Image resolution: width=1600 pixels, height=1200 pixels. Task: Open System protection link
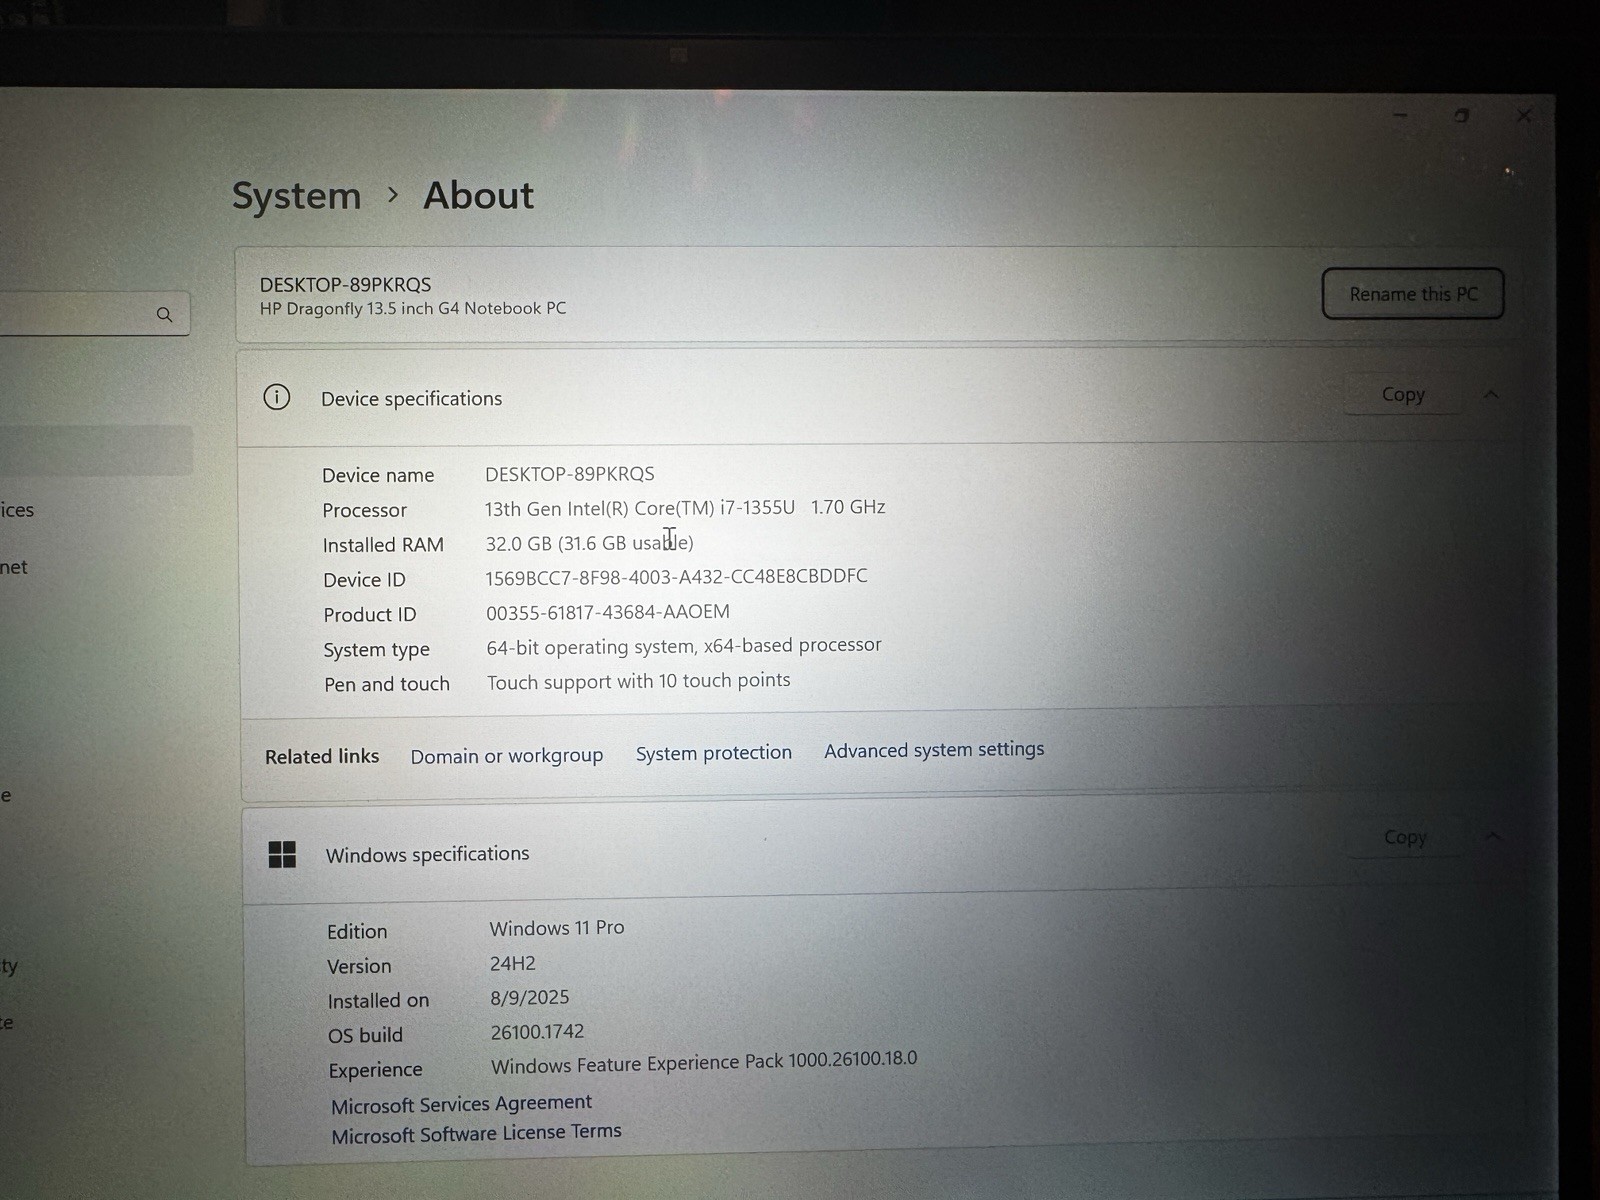(714, 753)
